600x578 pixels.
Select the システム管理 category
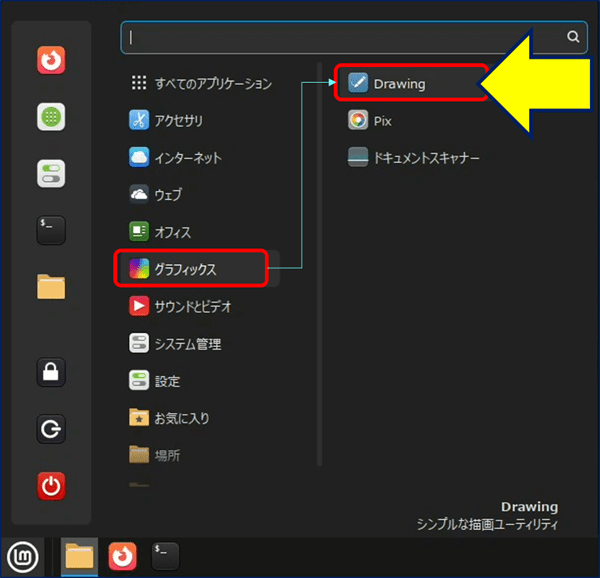201,344
